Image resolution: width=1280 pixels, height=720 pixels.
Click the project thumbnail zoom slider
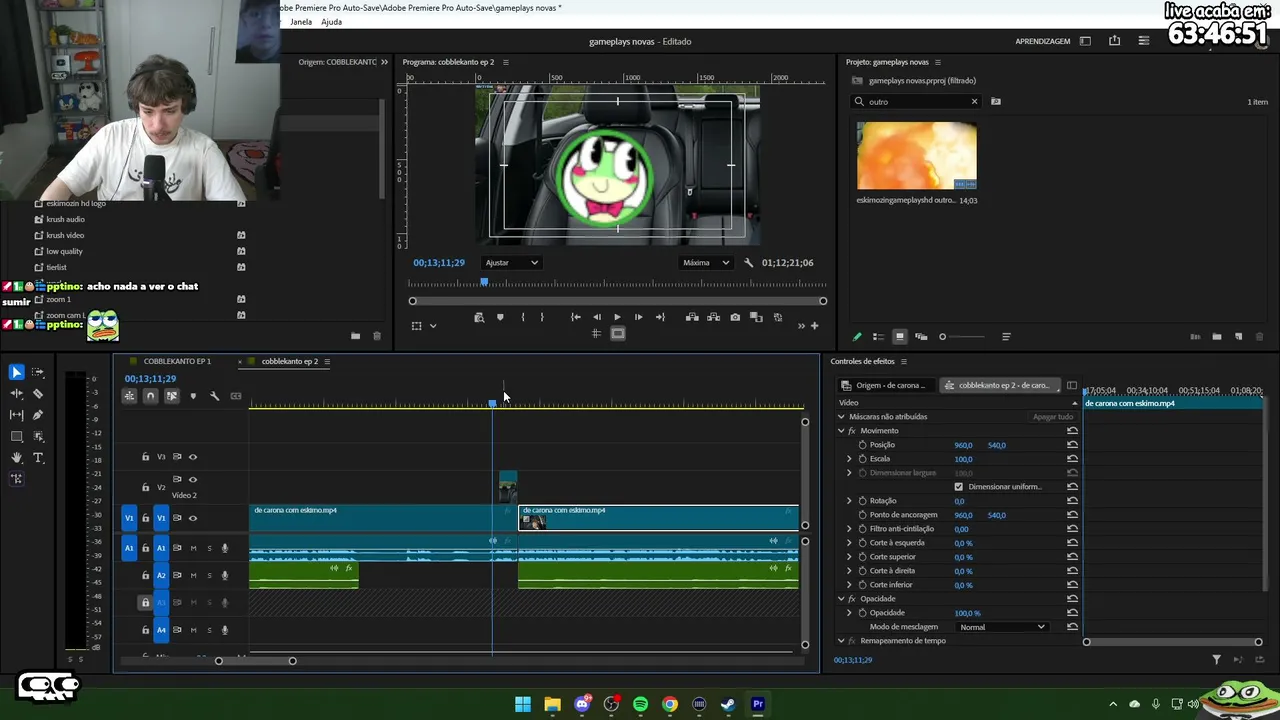coord(964,337)
